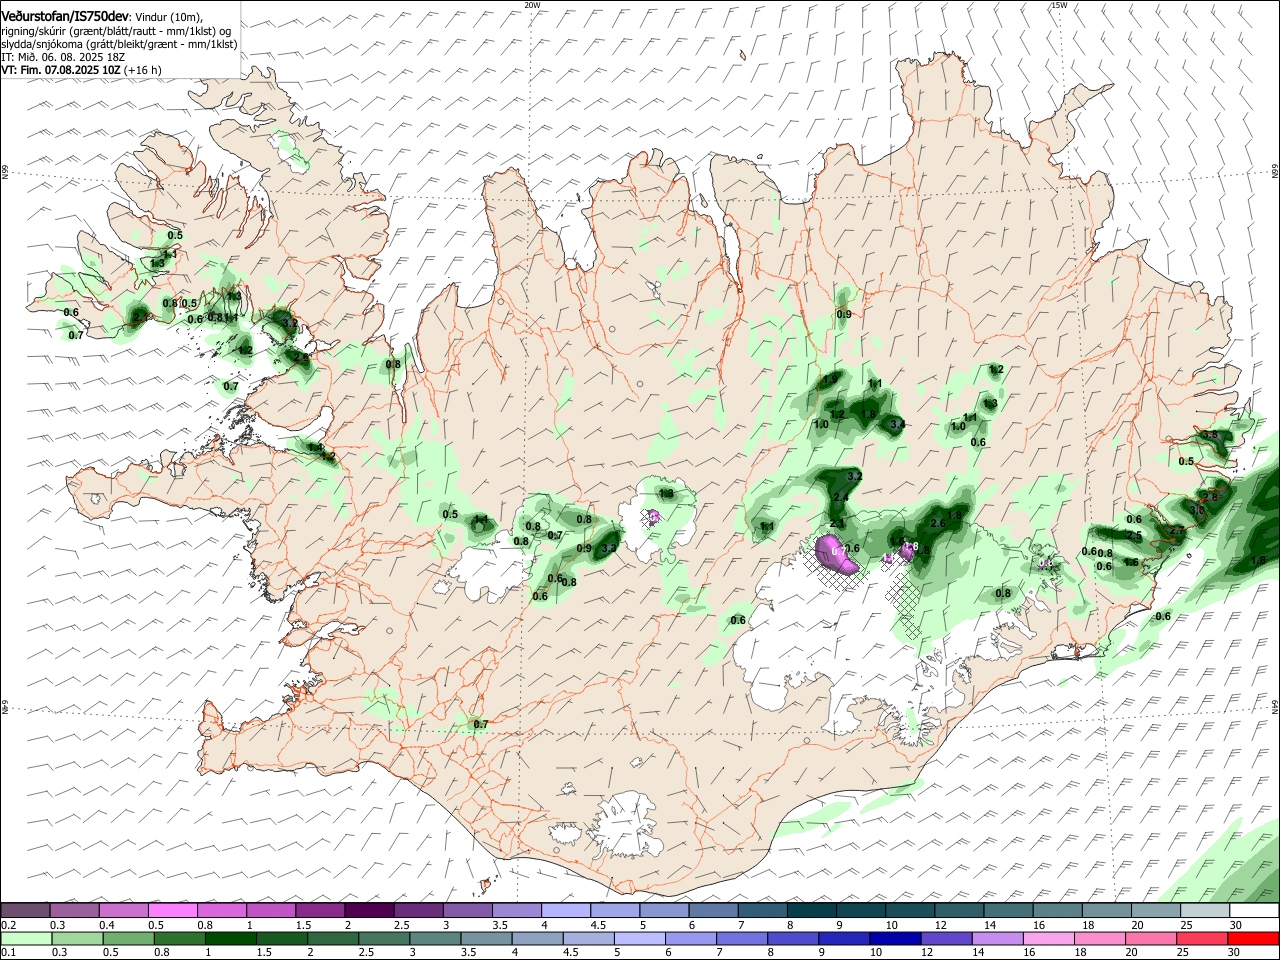
Task: Click the 3.4 precipitation value on map
Action: tap(897, 425)
